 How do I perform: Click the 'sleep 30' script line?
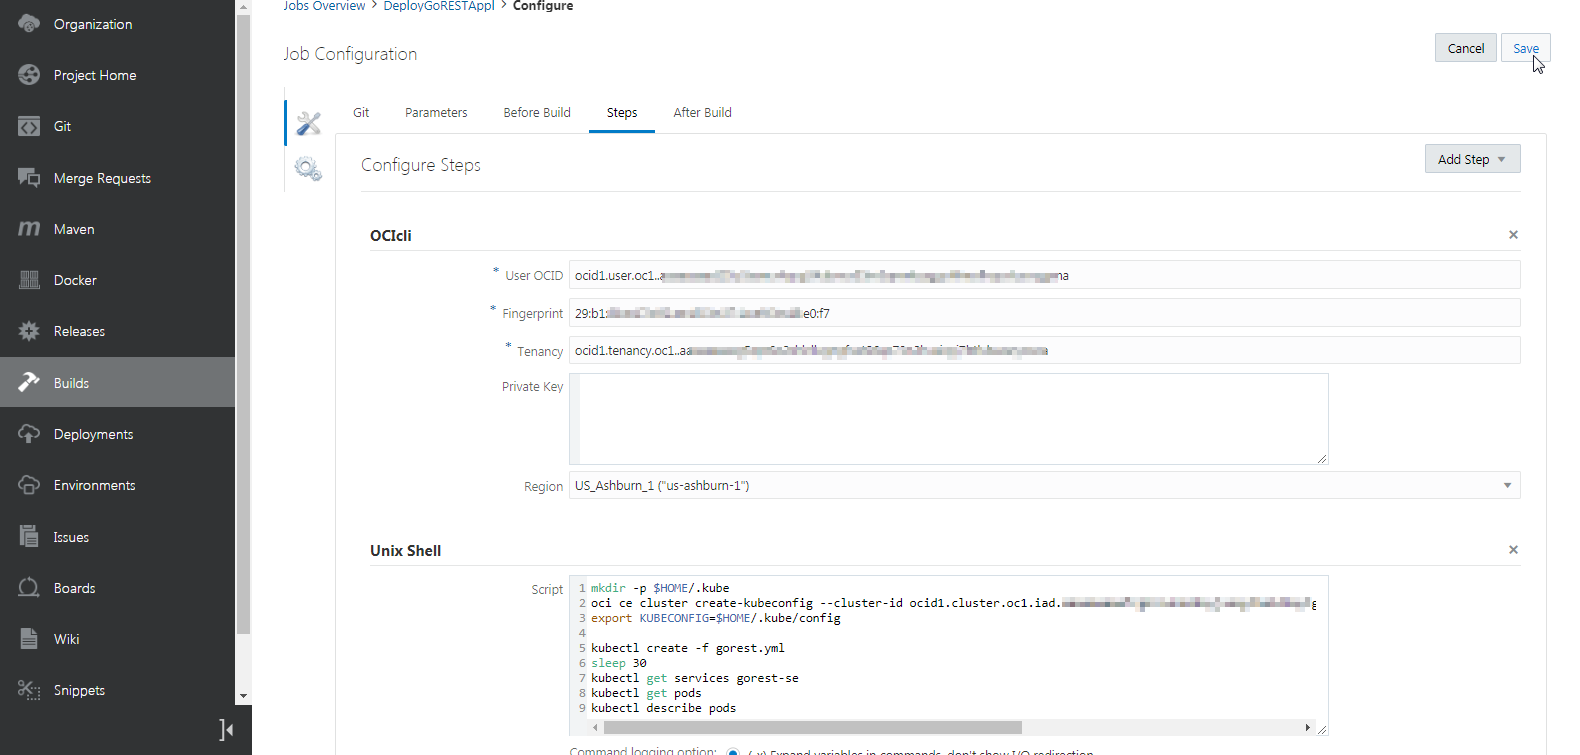point(618,663)
